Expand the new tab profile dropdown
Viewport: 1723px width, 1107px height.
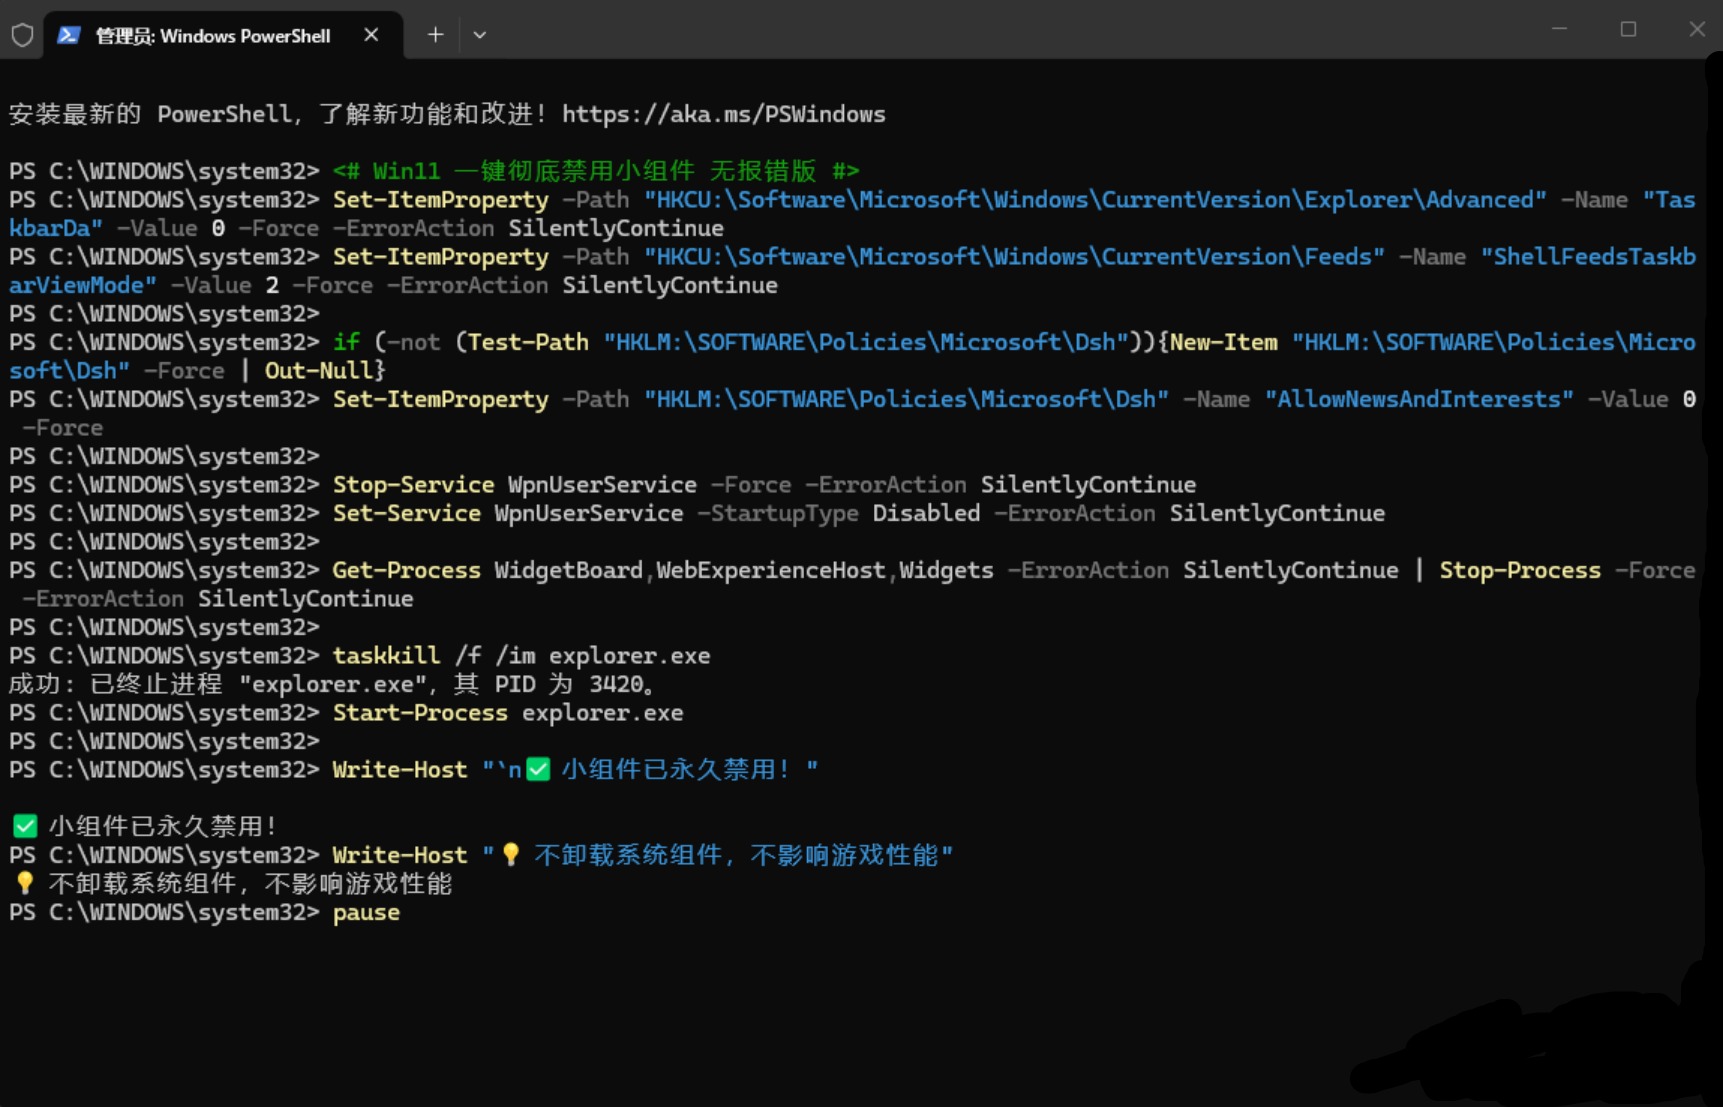480,35
